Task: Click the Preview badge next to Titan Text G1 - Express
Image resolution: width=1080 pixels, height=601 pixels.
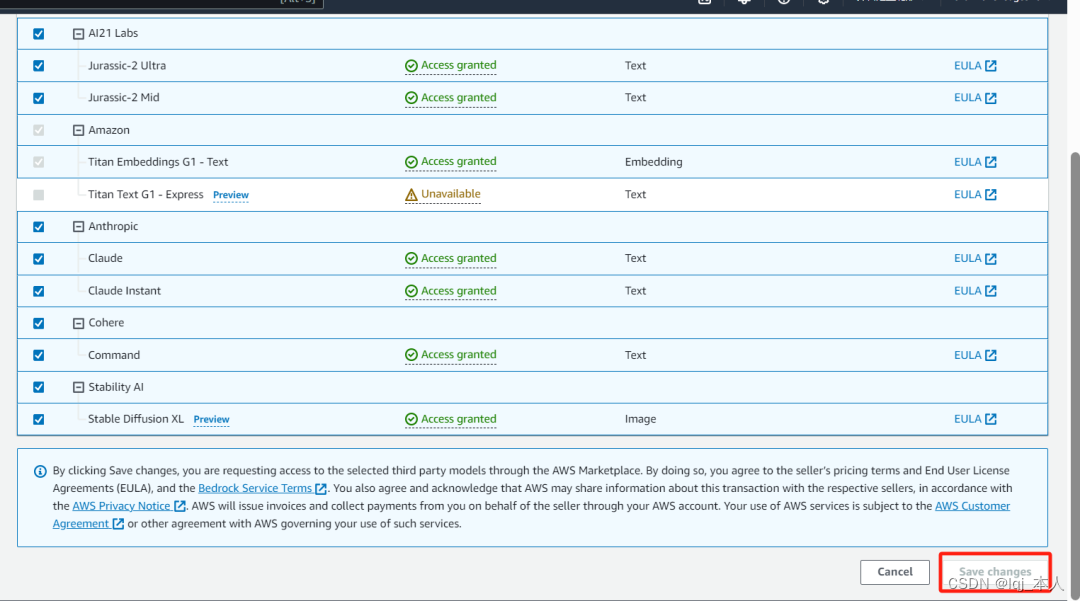Action: point(231,195)
